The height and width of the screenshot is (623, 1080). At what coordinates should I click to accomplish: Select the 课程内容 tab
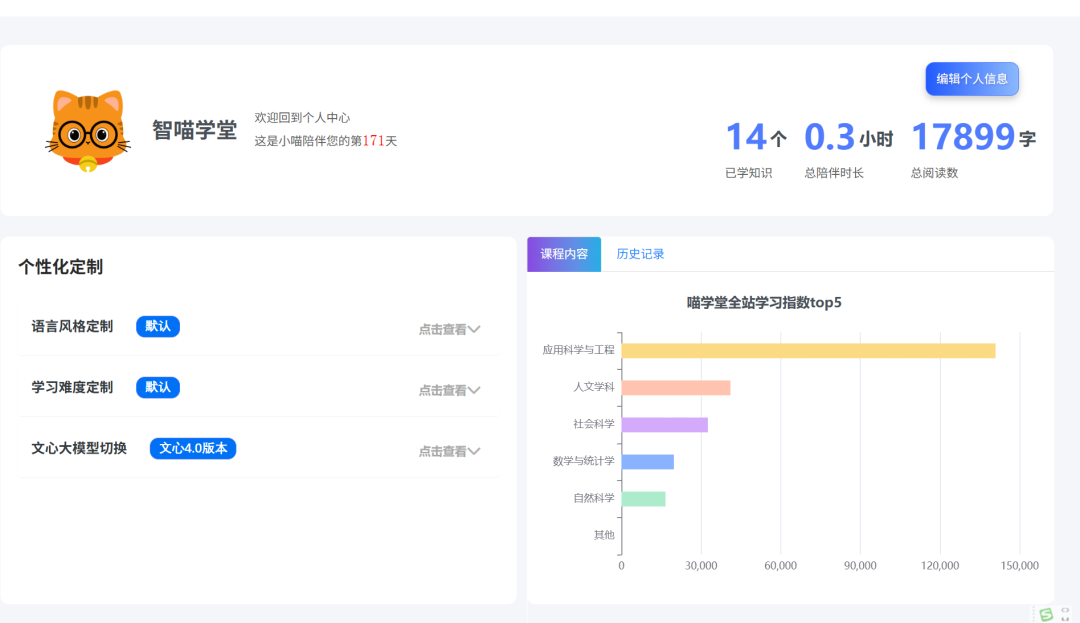point(563,254)
